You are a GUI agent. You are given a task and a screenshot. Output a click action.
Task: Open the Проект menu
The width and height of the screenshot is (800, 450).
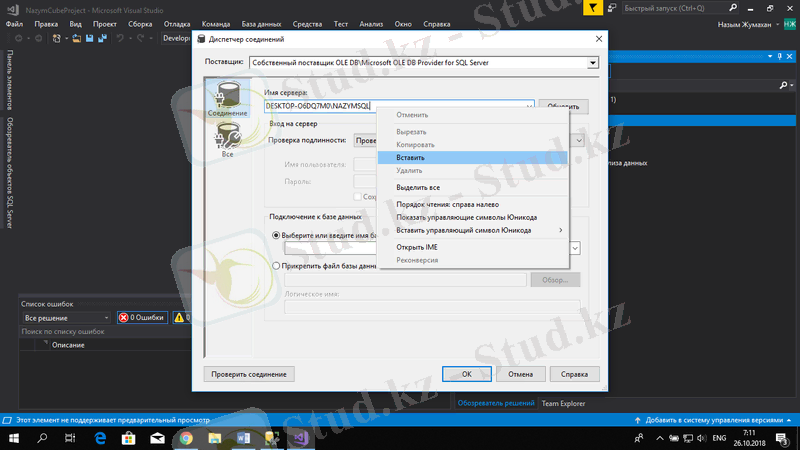click(105, 24)
